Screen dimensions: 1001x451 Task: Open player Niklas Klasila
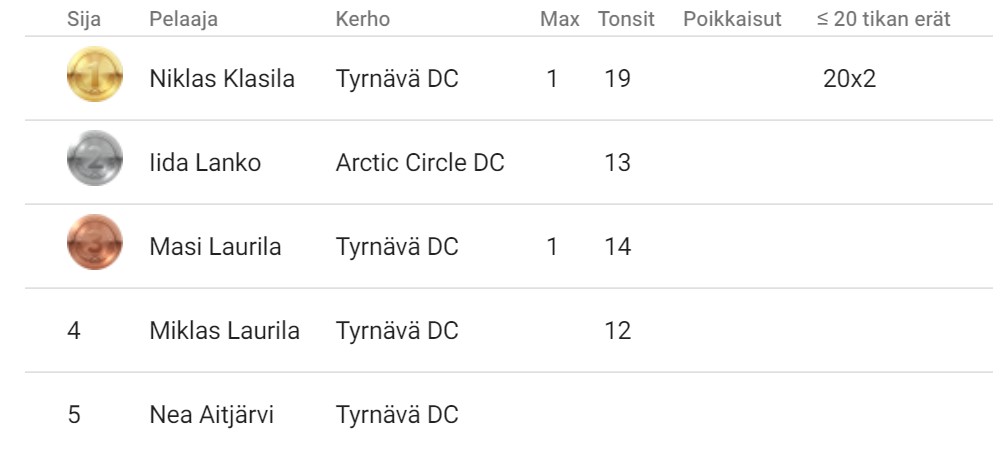point(222,79)
